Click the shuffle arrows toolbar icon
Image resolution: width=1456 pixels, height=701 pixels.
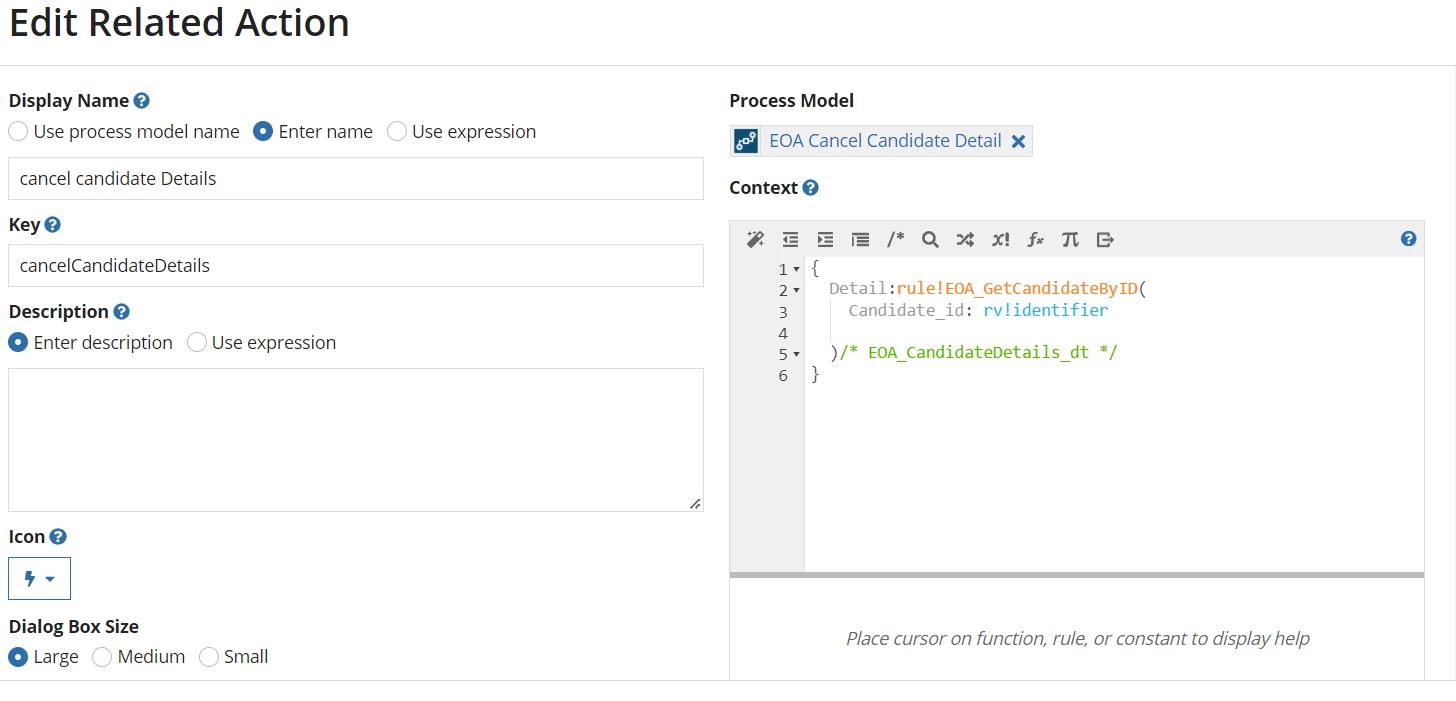pos(965,239)
